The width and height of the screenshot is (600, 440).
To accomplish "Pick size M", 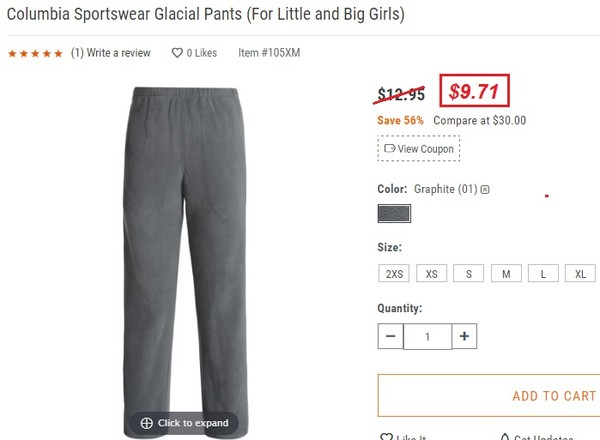I will (506, 274).
